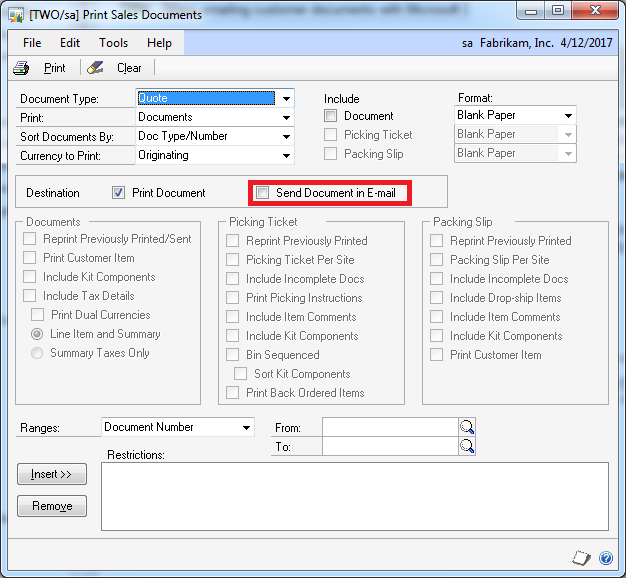
Task: Open lookup next to the From field
Action: [467, 427]
